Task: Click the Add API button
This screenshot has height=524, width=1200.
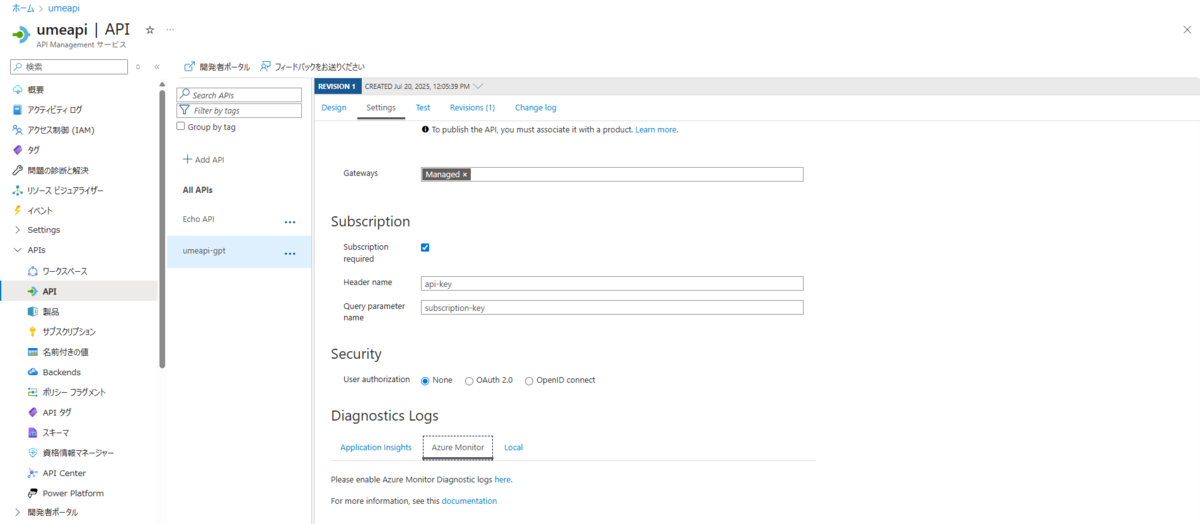Action: coord(203,159)
